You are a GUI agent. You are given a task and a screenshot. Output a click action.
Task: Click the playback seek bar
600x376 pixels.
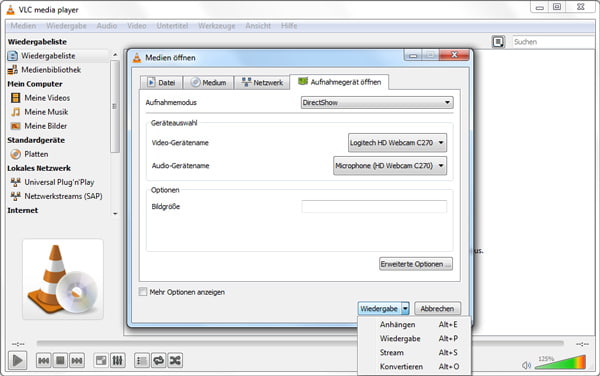click(300, 343)
